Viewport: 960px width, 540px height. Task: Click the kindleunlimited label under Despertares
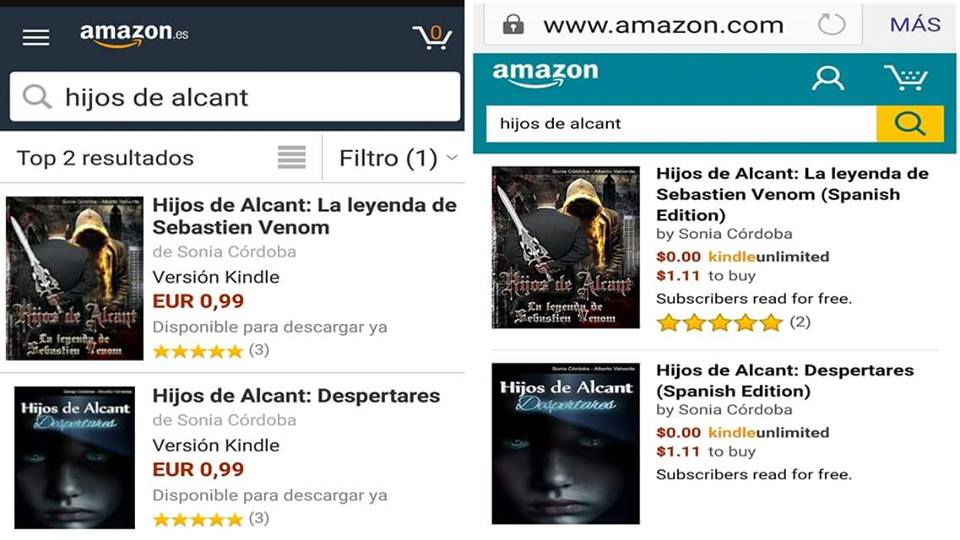(x=768, y=432)
